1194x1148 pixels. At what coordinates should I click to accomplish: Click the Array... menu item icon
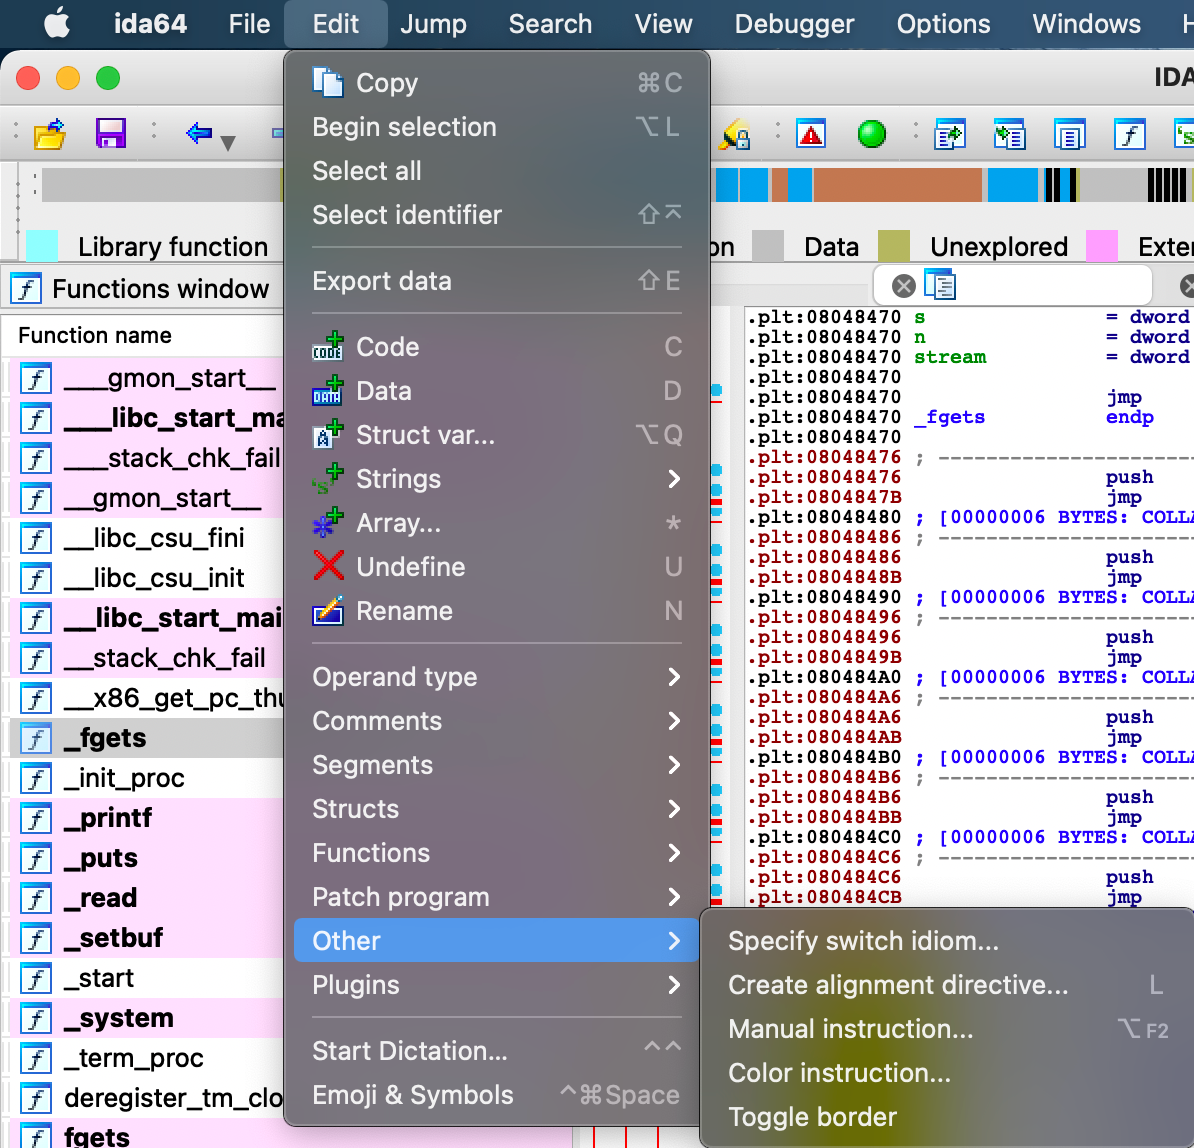(x=328, y=523)
